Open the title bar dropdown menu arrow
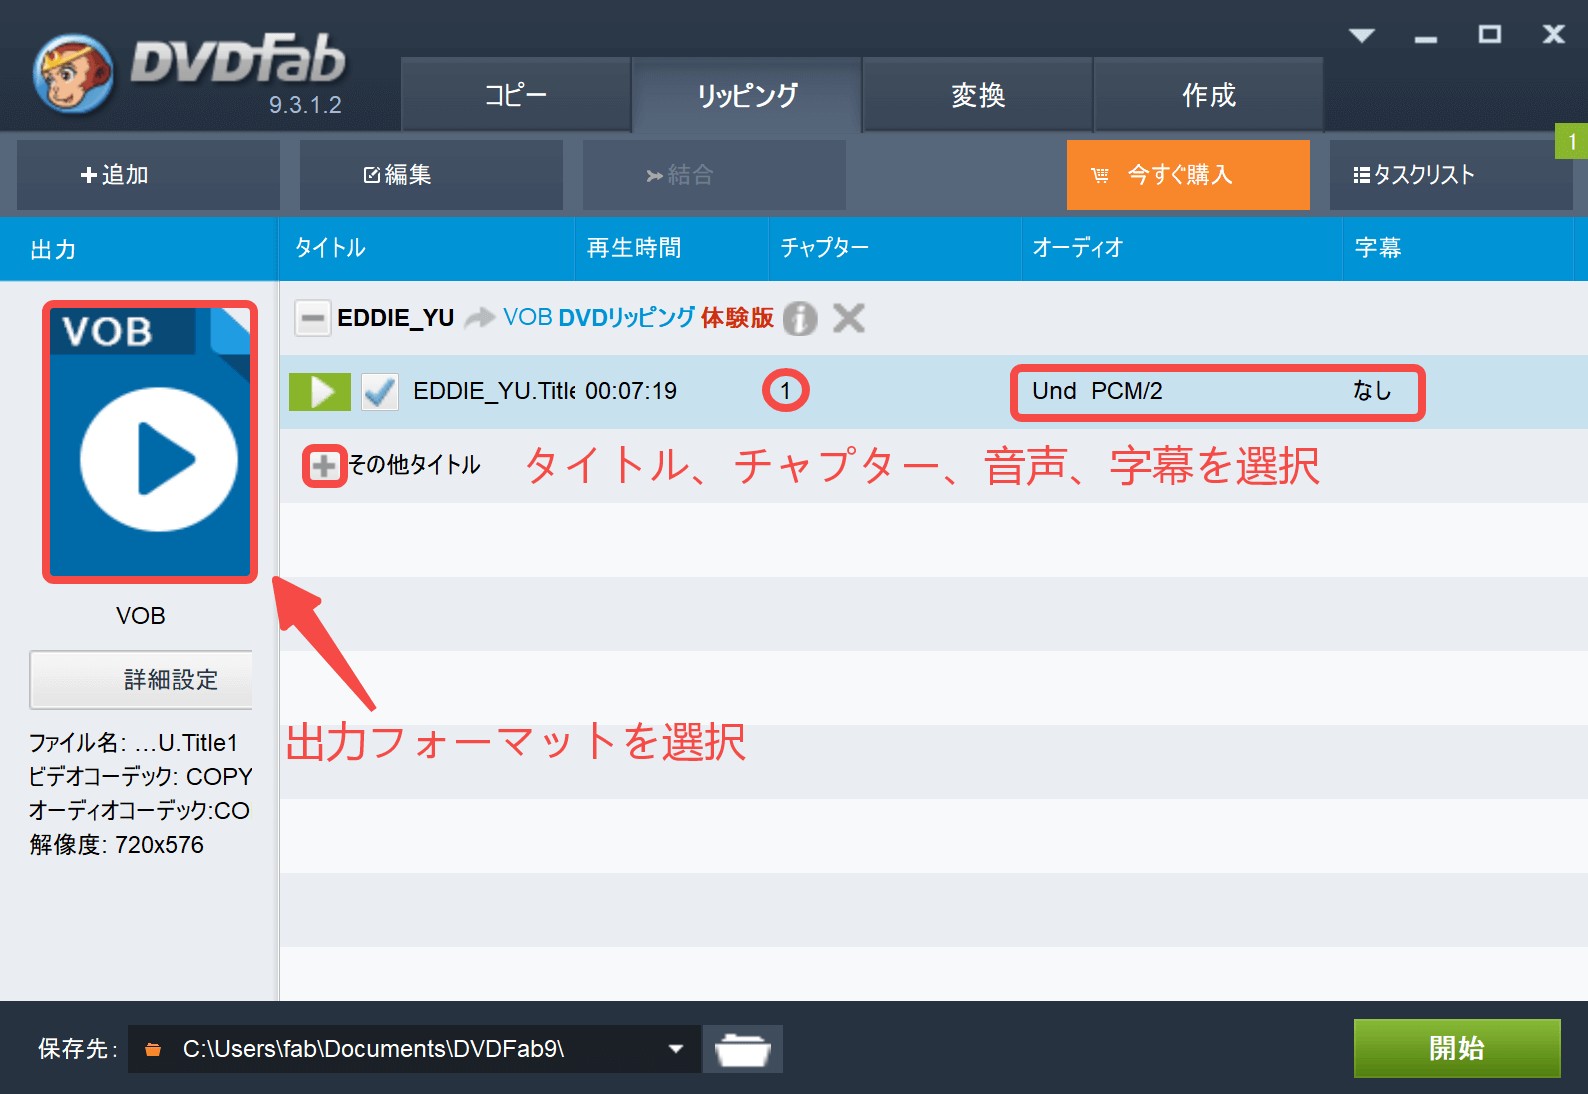 tap(1362, 36)
